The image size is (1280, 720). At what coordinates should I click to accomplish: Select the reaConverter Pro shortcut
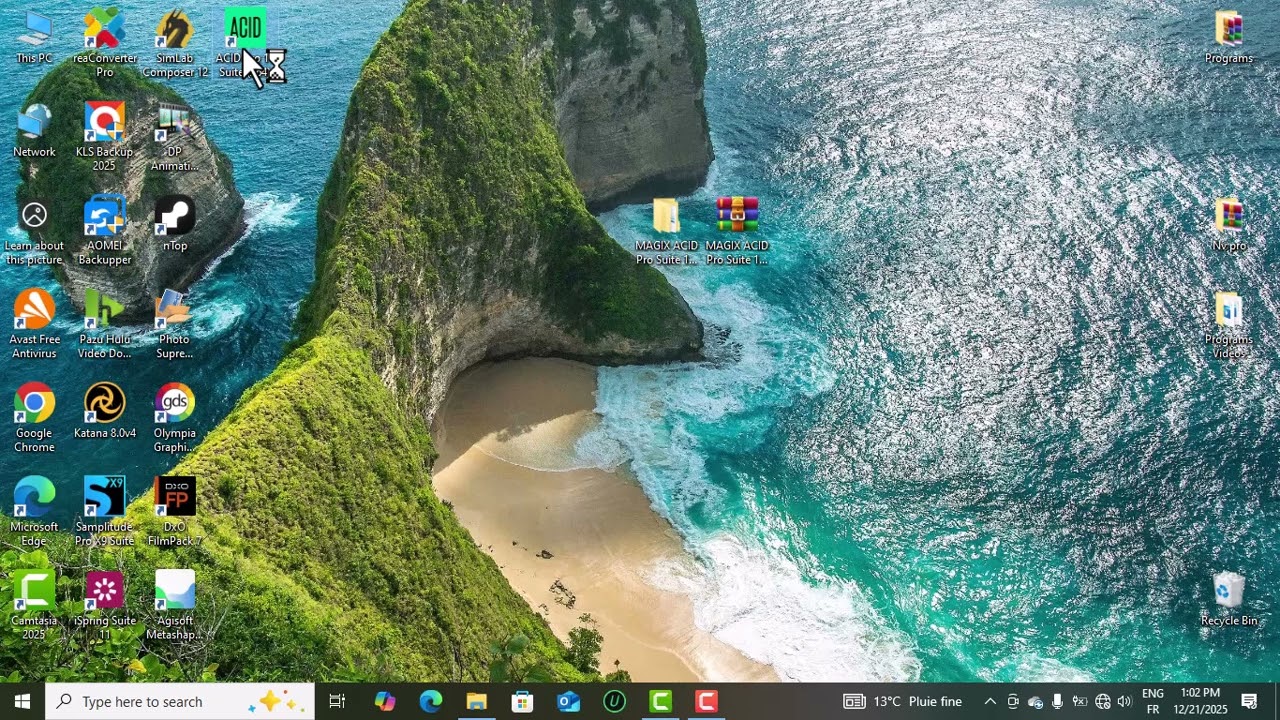105,44
